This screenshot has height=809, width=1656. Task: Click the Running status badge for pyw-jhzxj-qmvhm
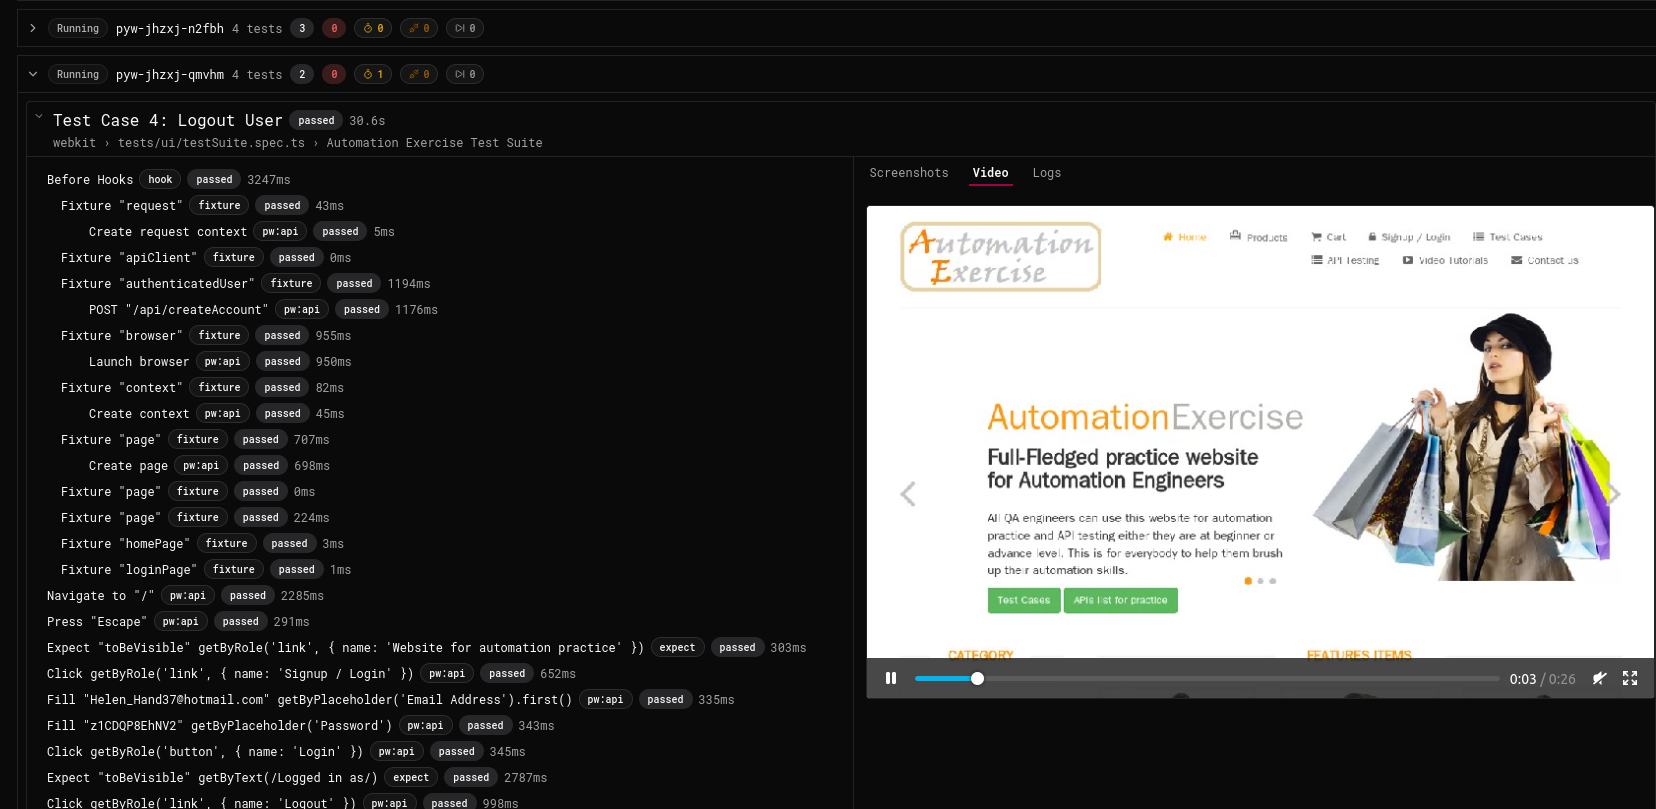[x=78, y=74]
